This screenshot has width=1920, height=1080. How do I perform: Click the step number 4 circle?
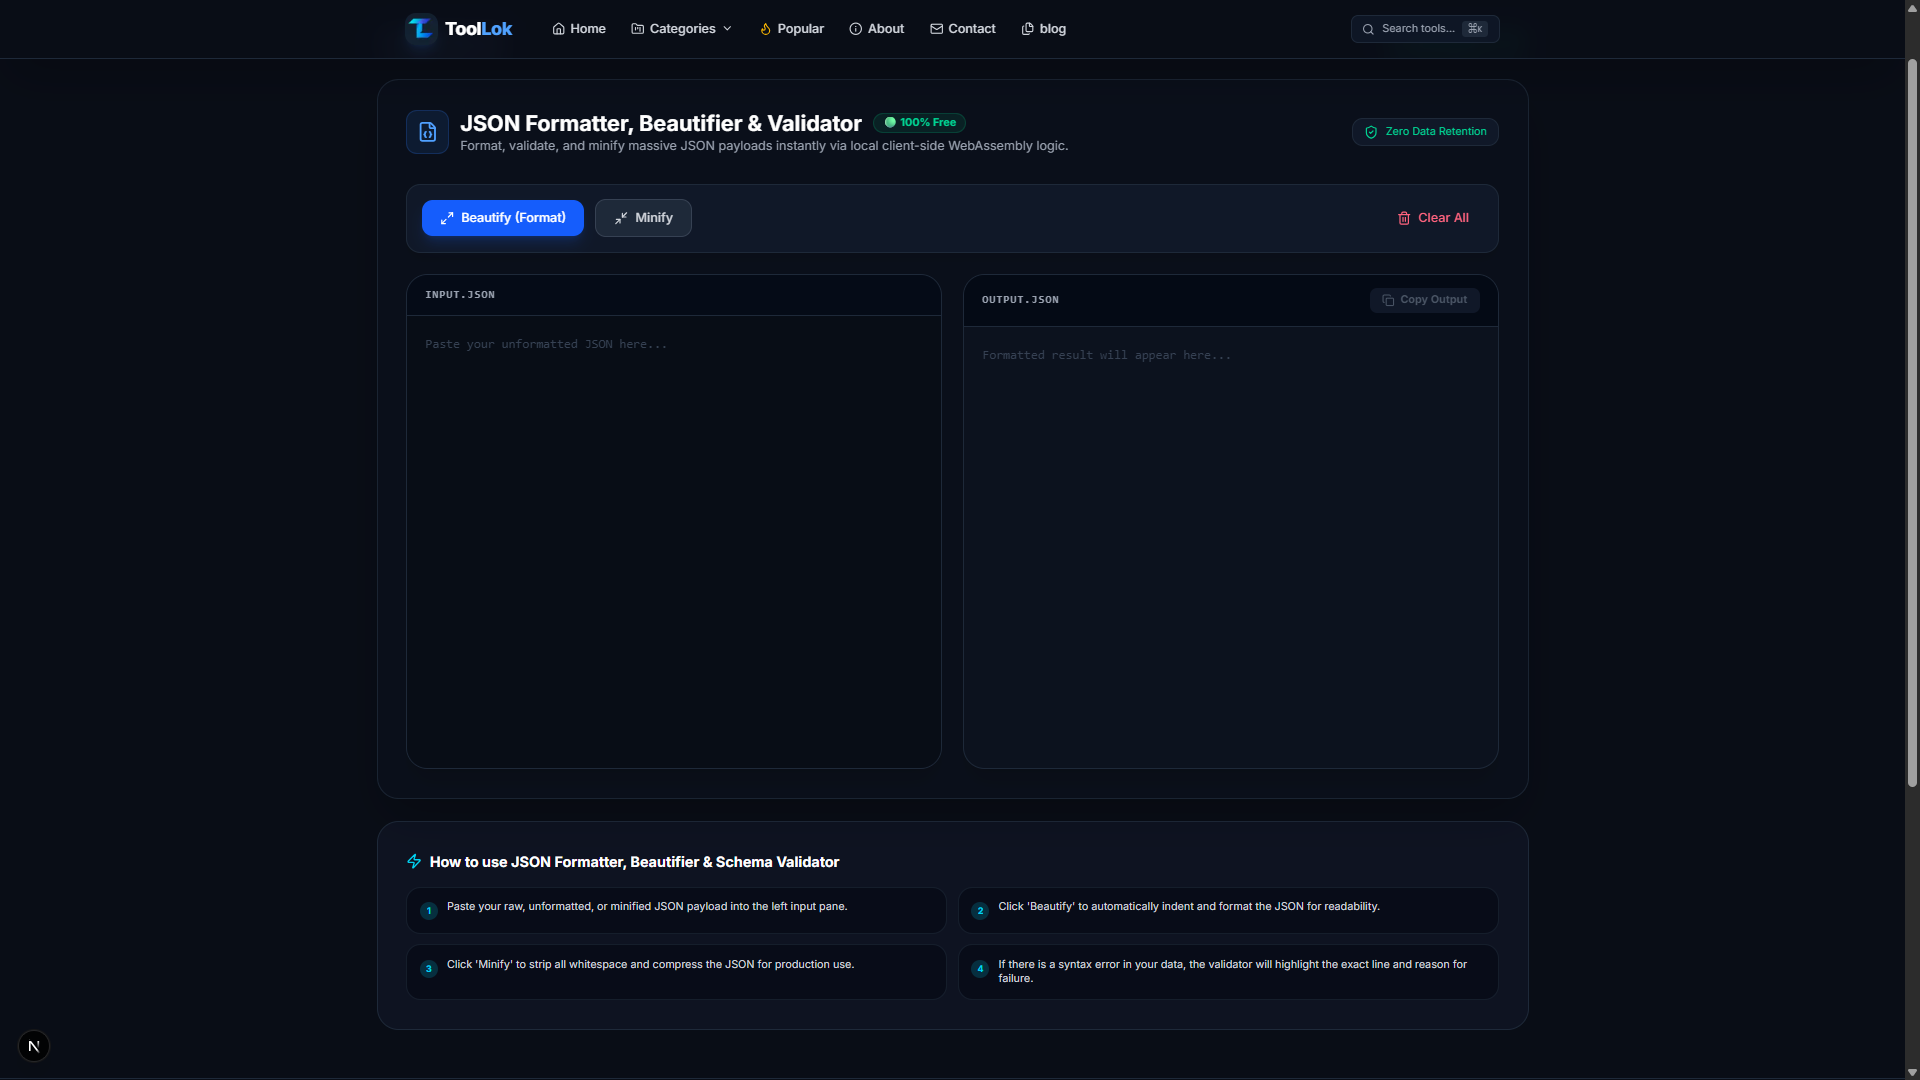tap(980, 969)
